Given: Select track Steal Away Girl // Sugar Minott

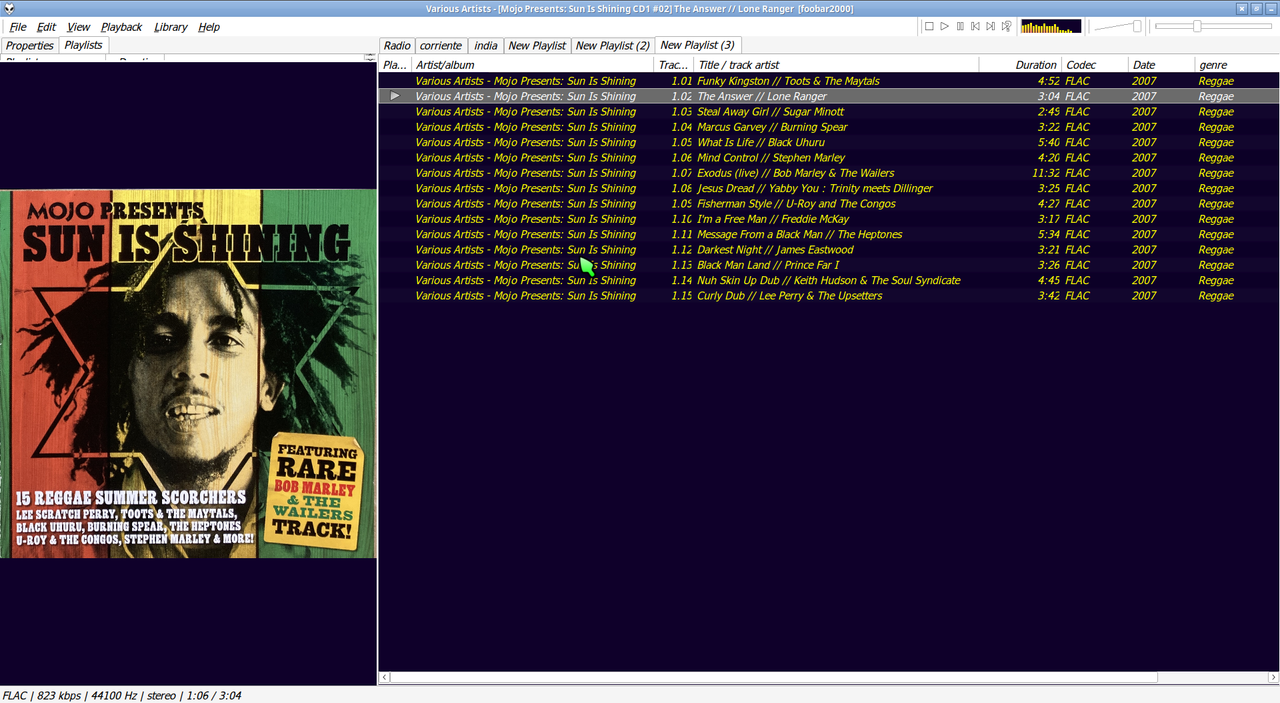Looking at the screenshot, I should pos(828,112).
